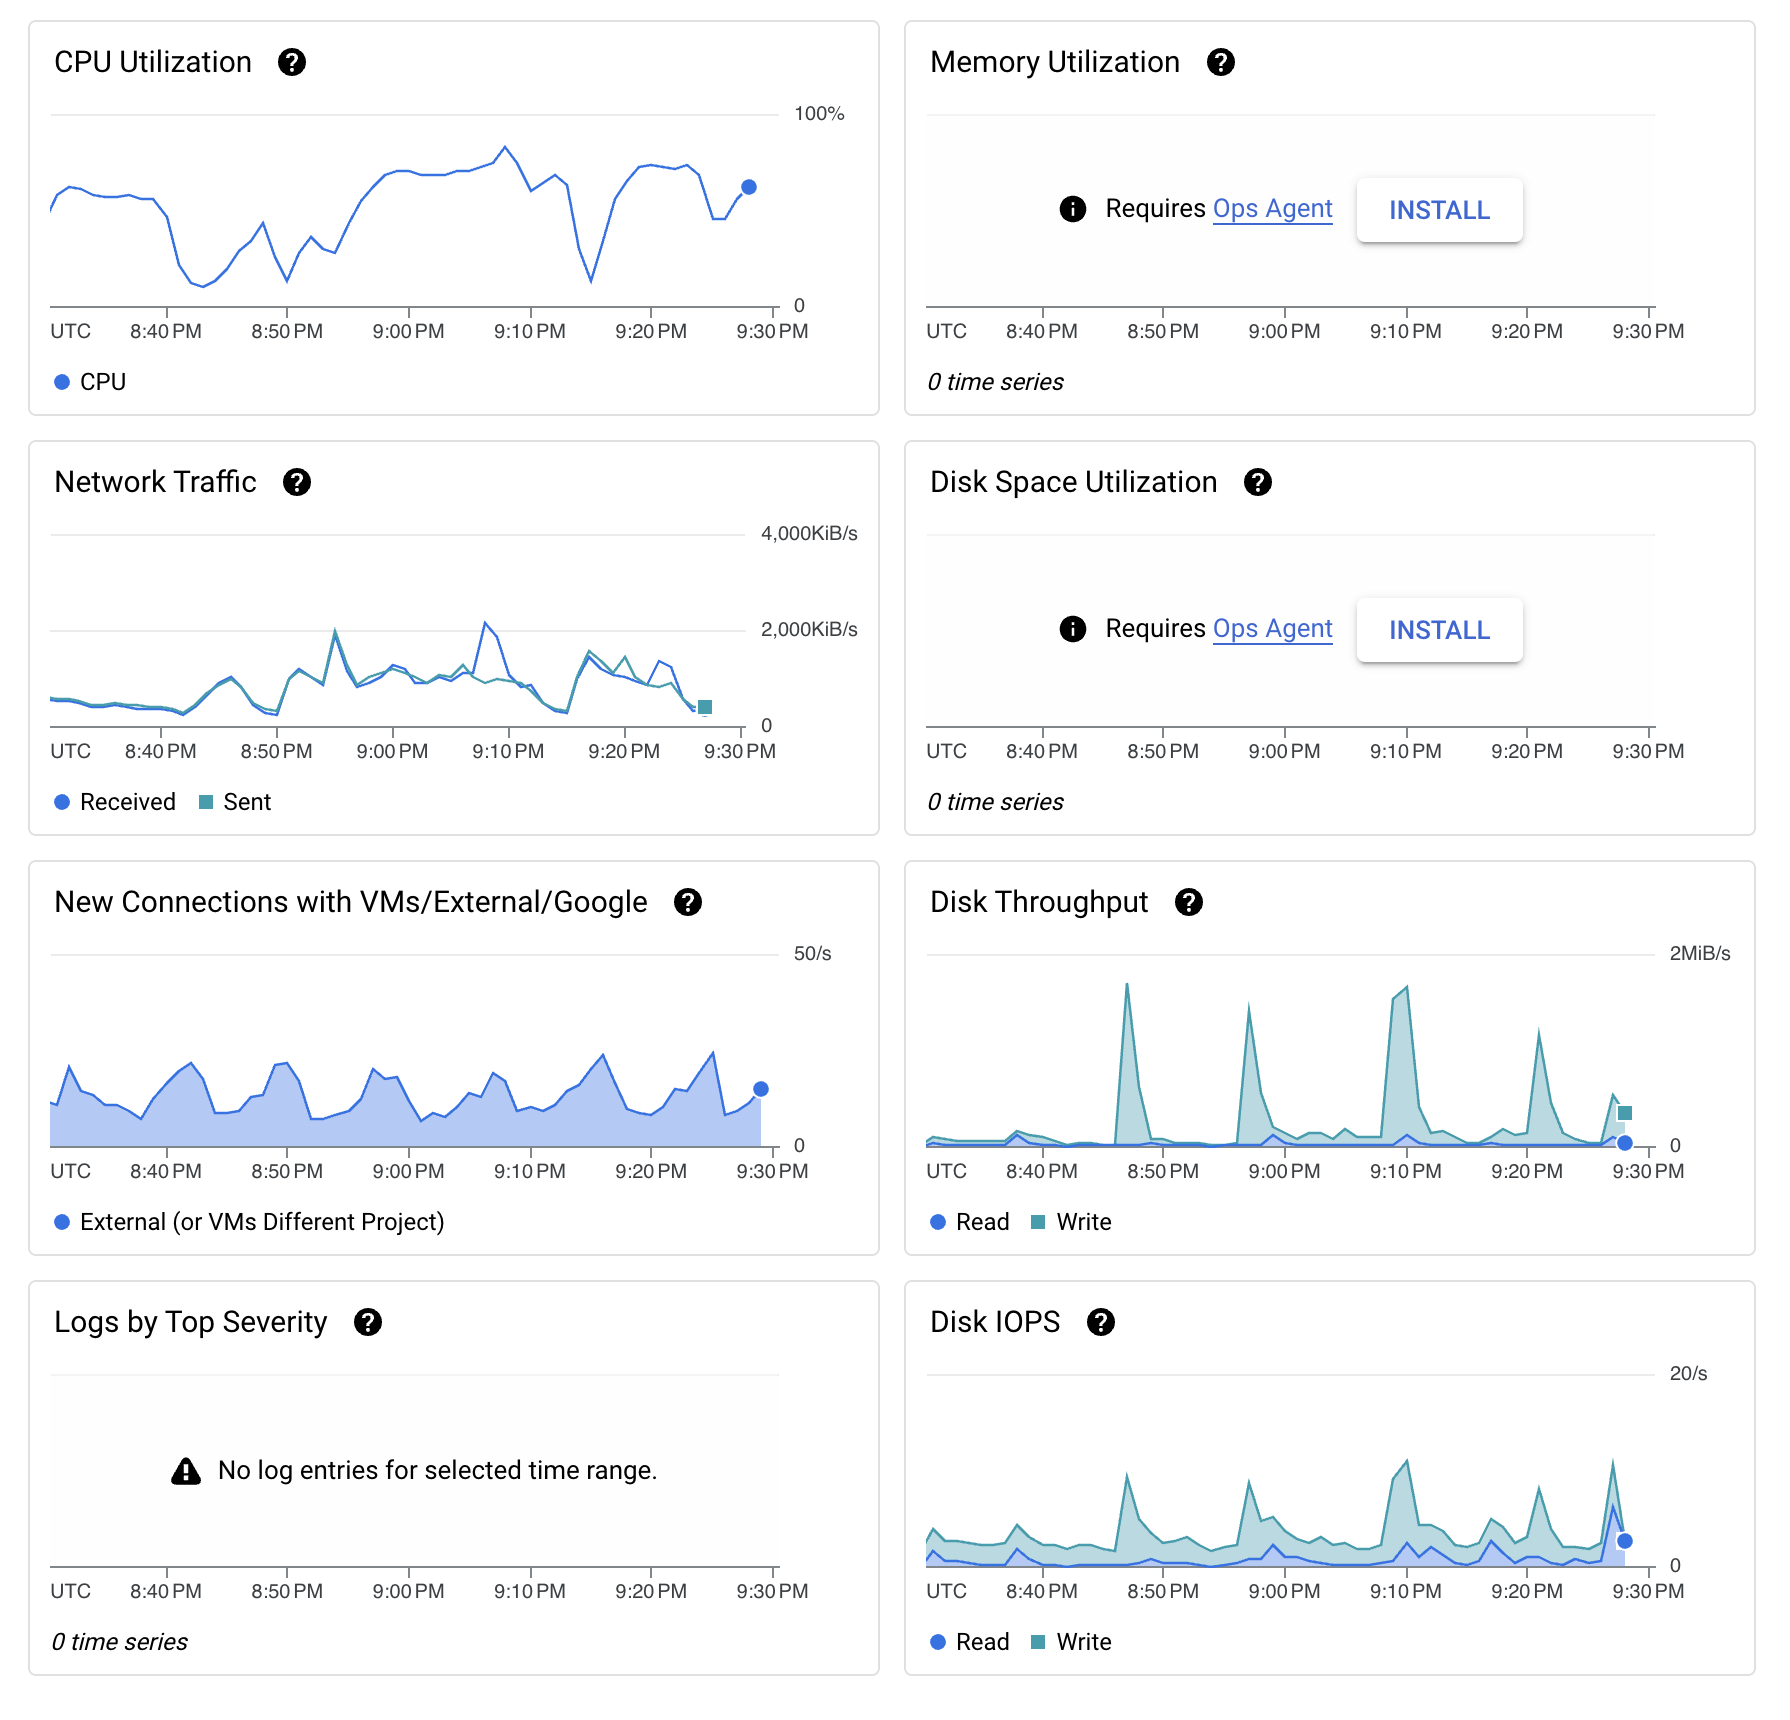Image resolution: width=1790 pixels, height=1720 pixels.
Task: Toggle Received series in Network Traffic legend
Action: pos(115,802)
